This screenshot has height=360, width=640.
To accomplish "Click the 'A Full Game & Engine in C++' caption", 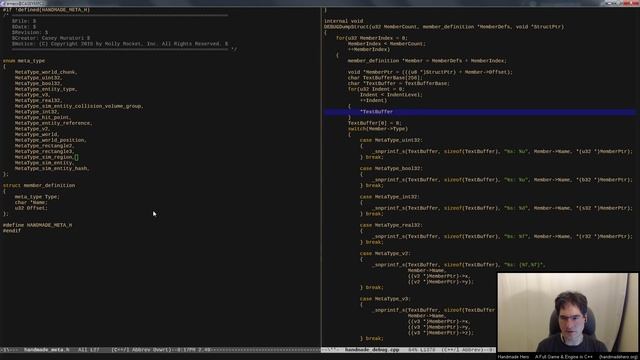I will [x=564, y=357].
